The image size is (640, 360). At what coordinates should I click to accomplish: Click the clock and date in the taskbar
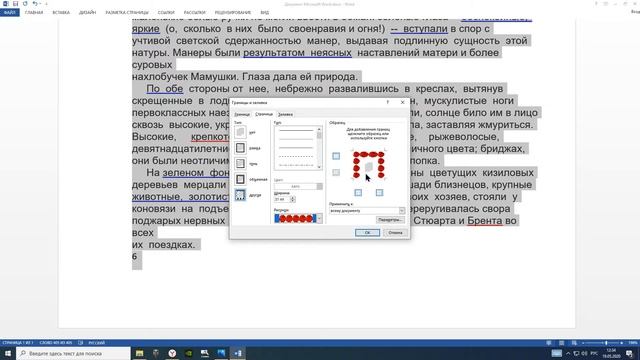611,353
